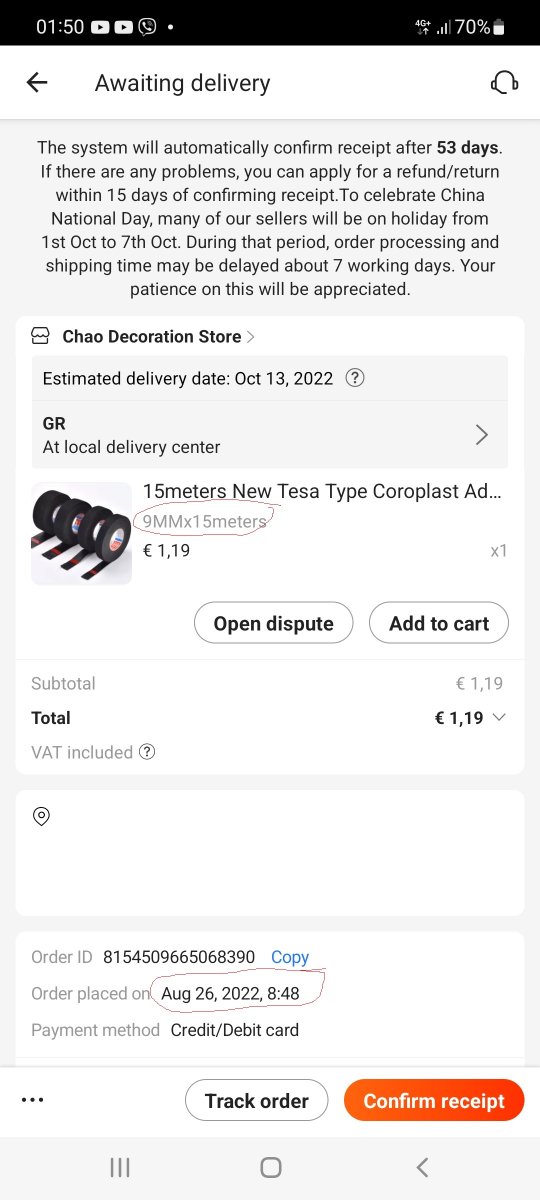Copy the order ID
The width and height of the screenshot is (540, 1200).
click(x=290, y=957)
